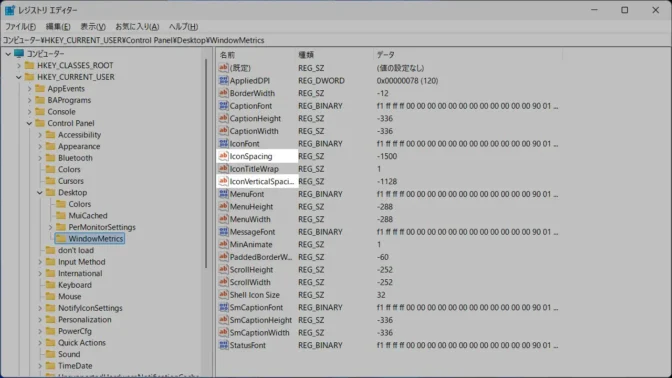The image size is (672, 378).
Task: Click the -1128 data value
Action: pos(387,182)
